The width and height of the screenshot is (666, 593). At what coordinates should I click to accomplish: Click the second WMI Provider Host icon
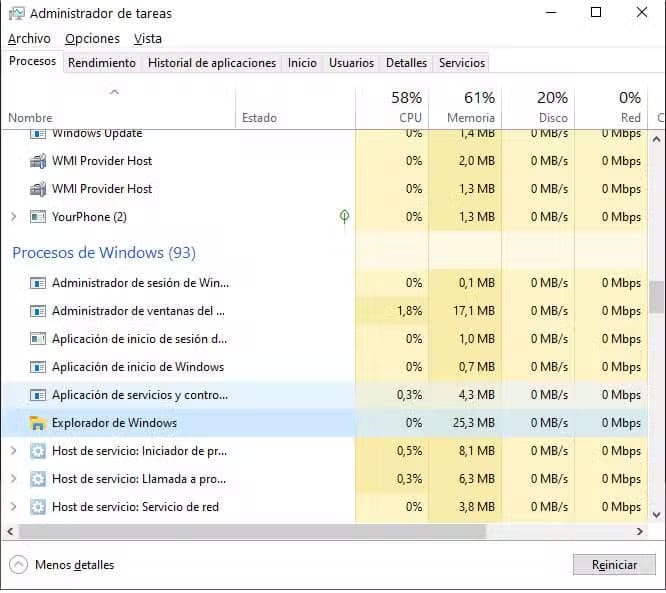[38, 189]
